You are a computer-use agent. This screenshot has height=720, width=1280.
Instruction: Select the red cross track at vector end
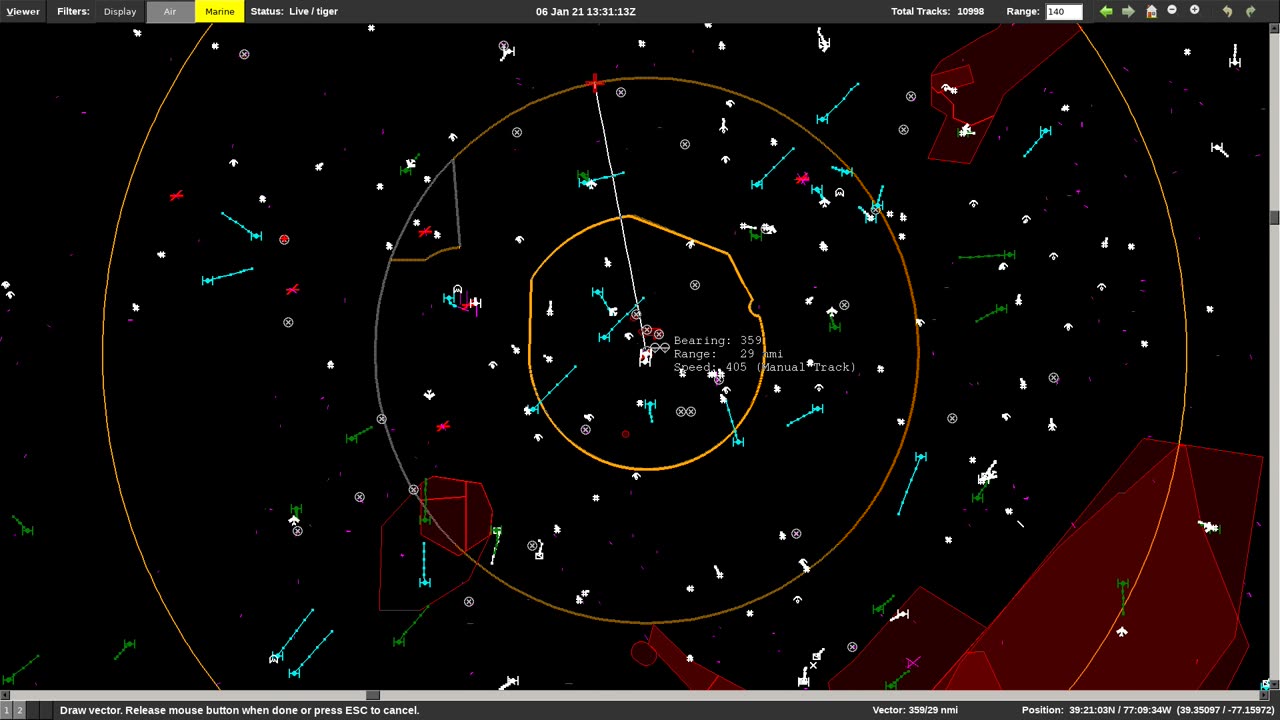595,82
